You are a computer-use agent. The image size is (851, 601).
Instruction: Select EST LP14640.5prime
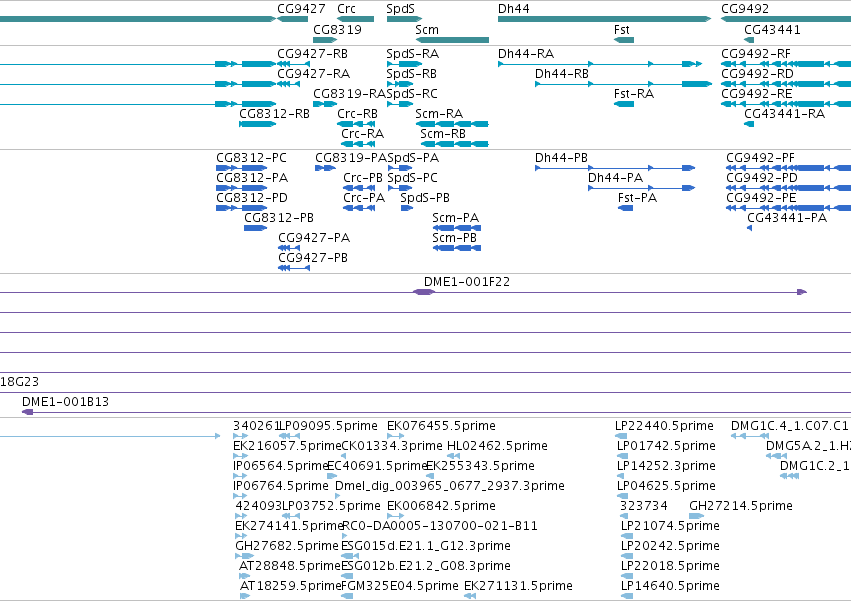point(627,596)
